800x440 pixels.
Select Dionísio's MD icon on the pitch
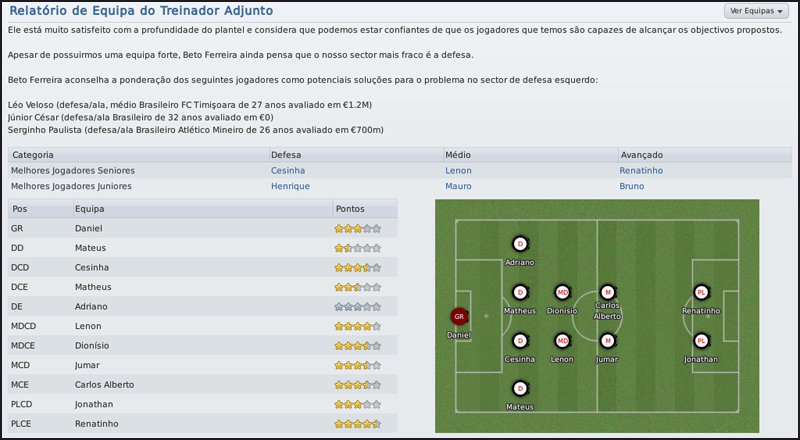pyautogui.click(x=562, y=292)
